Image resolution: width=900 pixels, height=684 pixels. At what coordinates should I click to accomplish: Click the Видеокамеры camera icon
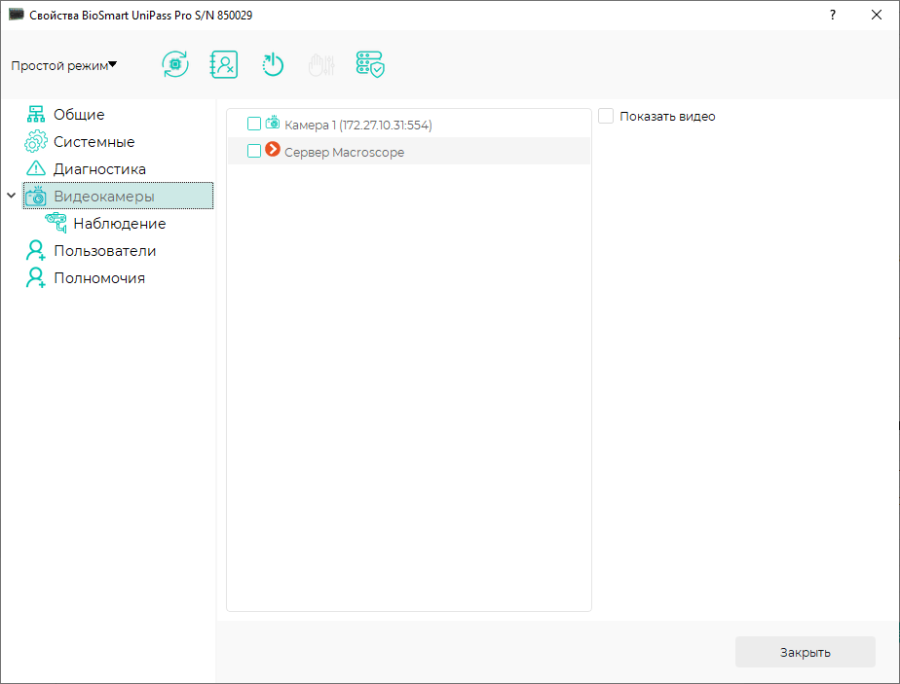coord(36,196)
